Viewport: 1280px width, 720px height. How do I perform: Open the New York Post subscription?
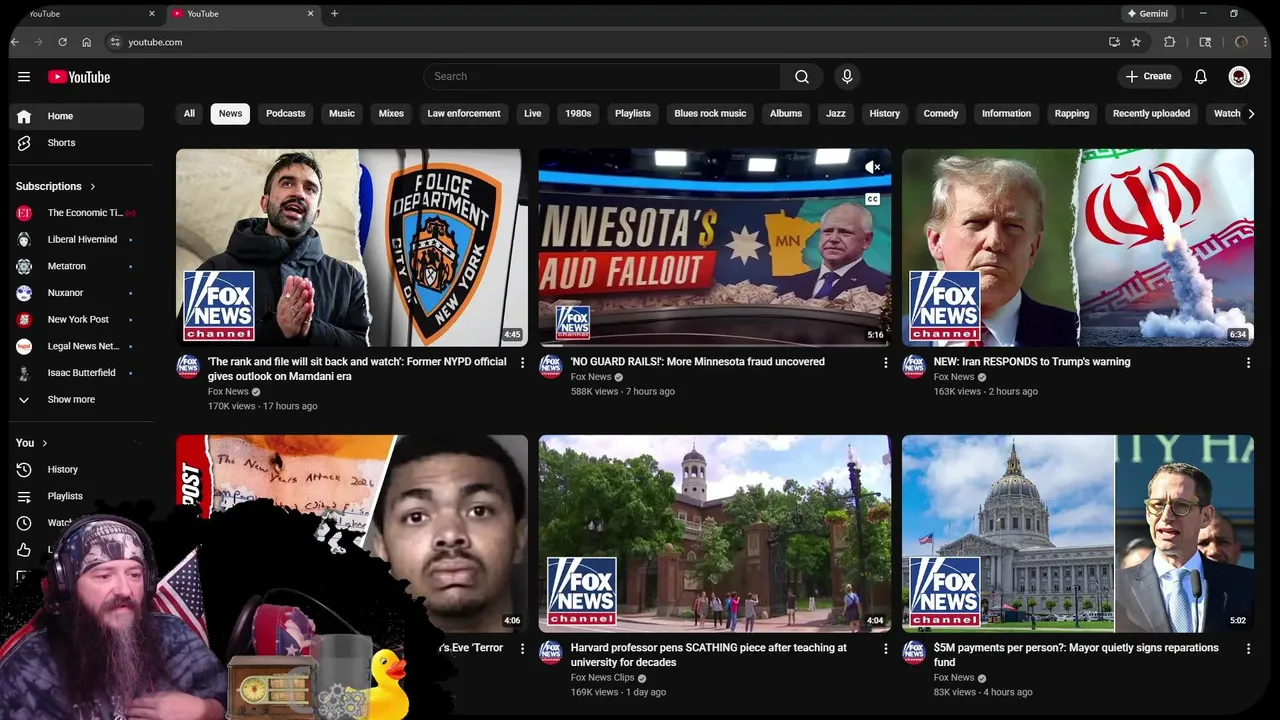click(x=78, y=320)
